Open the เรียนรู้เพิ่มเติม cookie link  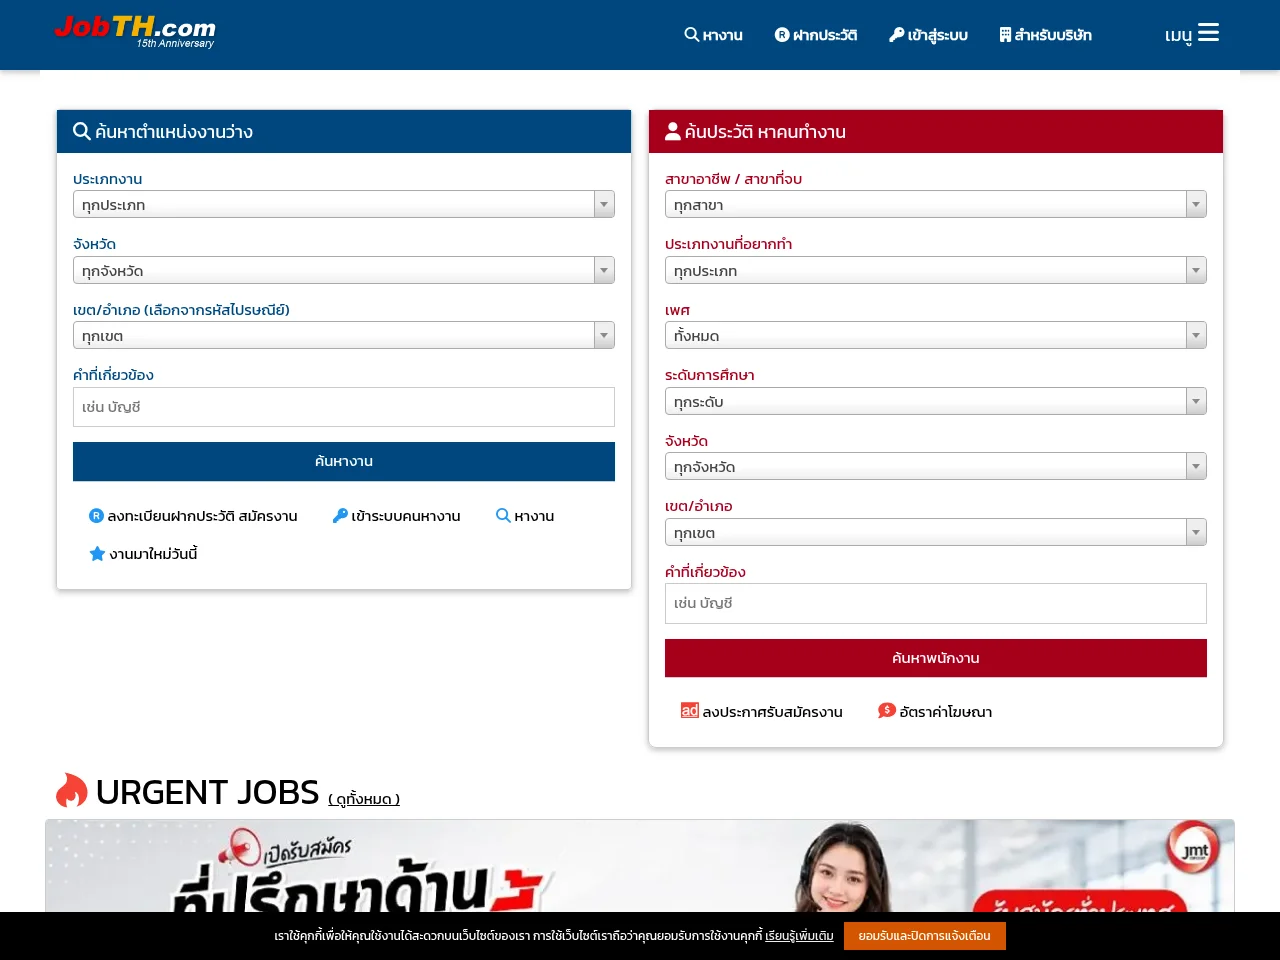799,936
